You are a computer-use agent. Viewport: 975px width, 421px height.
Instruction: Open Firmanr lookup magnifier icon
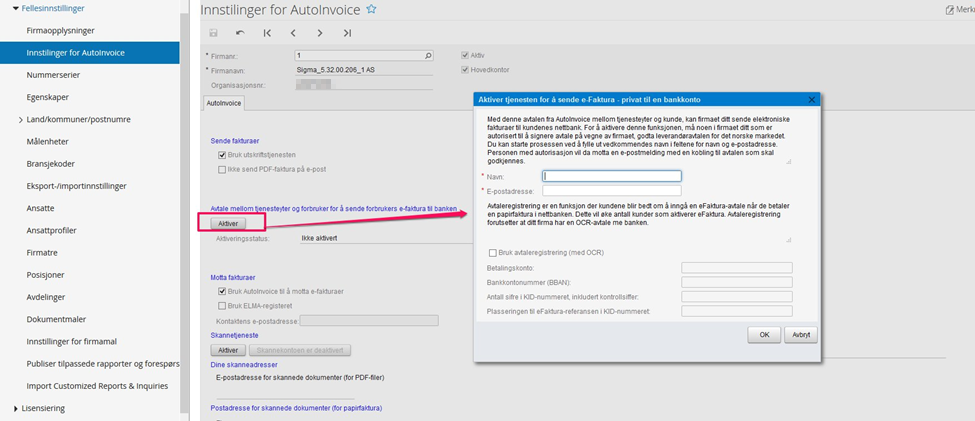point(428,56)
